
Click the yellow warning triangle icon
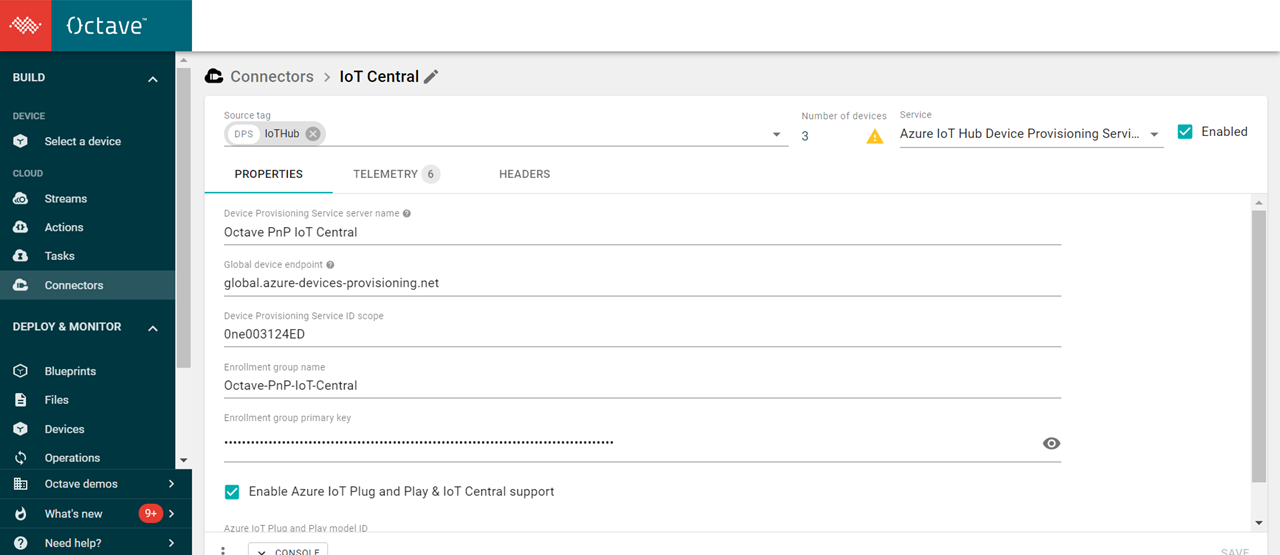[875, 136]
